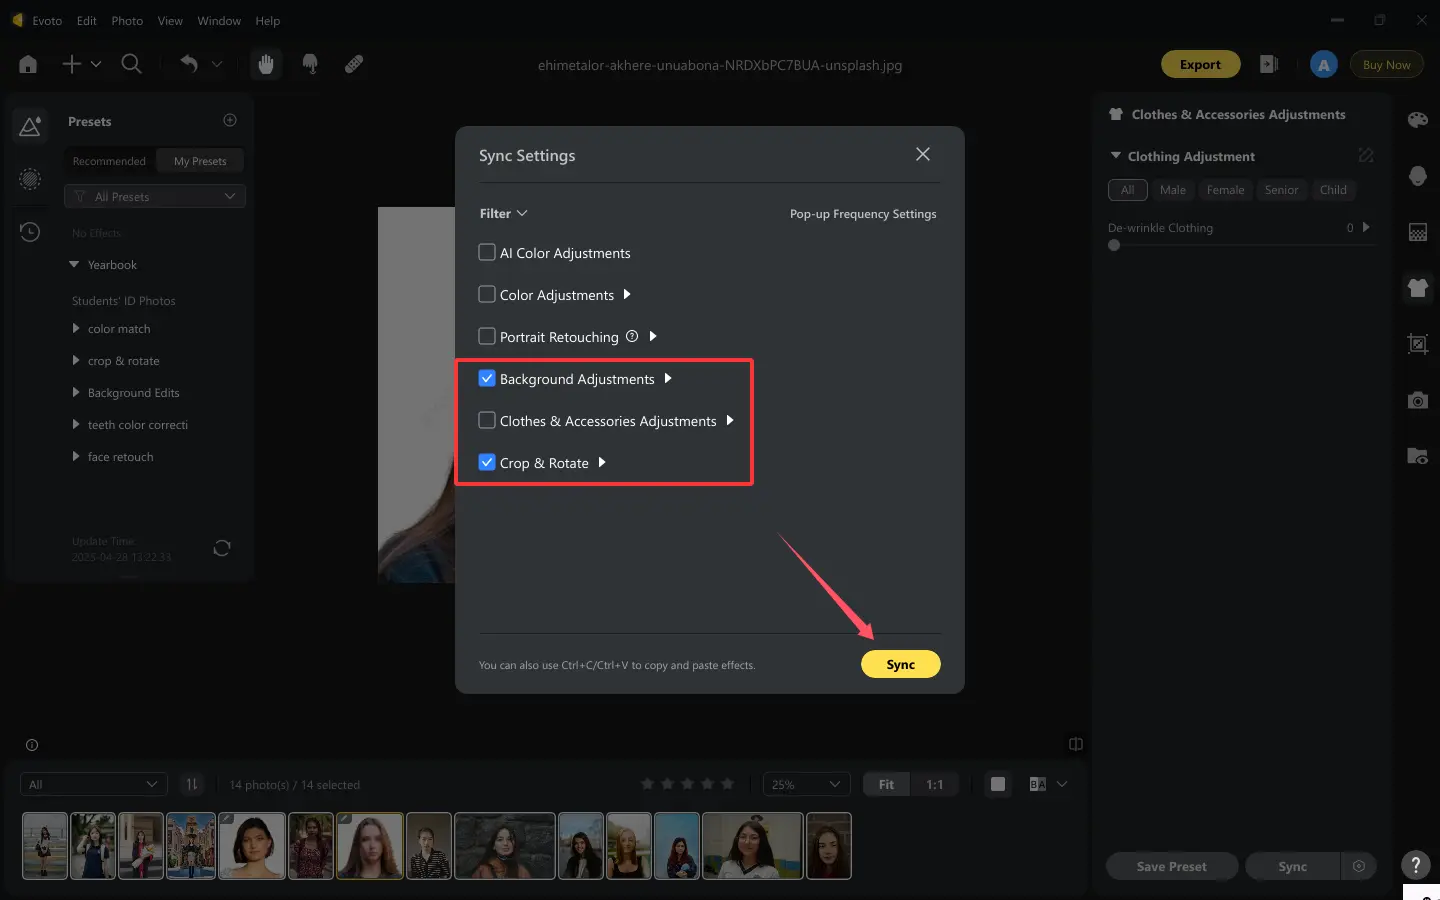
Task: Open the Filter dropdown in Sync Settings
Action: pos(503,213)
